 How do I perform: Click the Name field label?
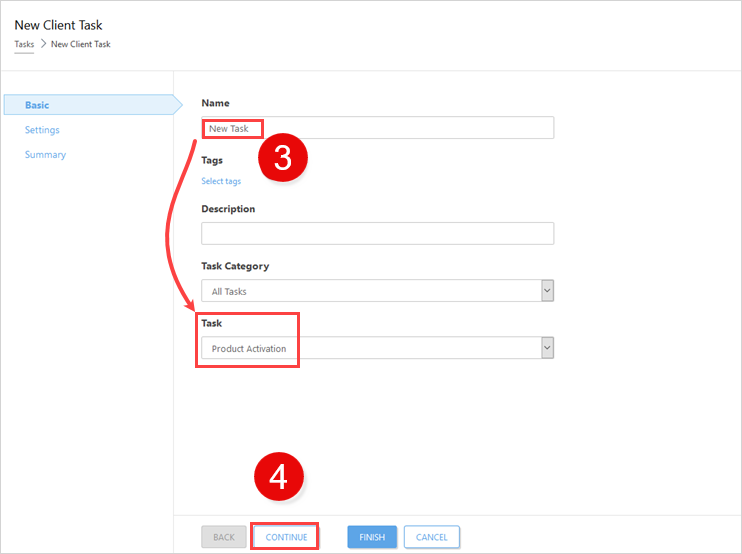215,103
